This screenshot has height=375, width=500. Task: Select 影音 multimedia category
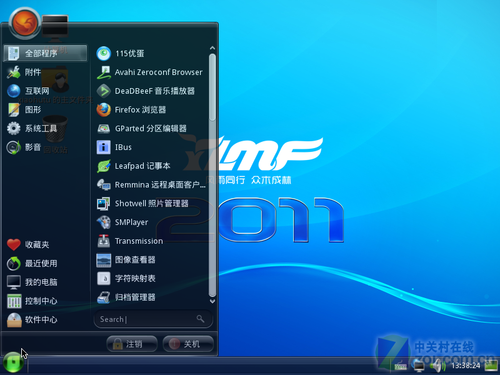click(x=23, y=147)
